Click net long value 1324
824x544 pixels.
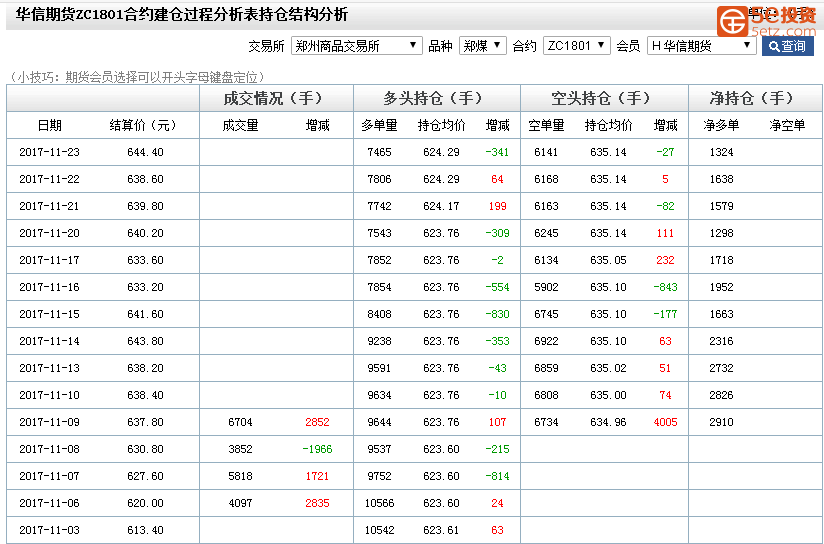[721, 152]
